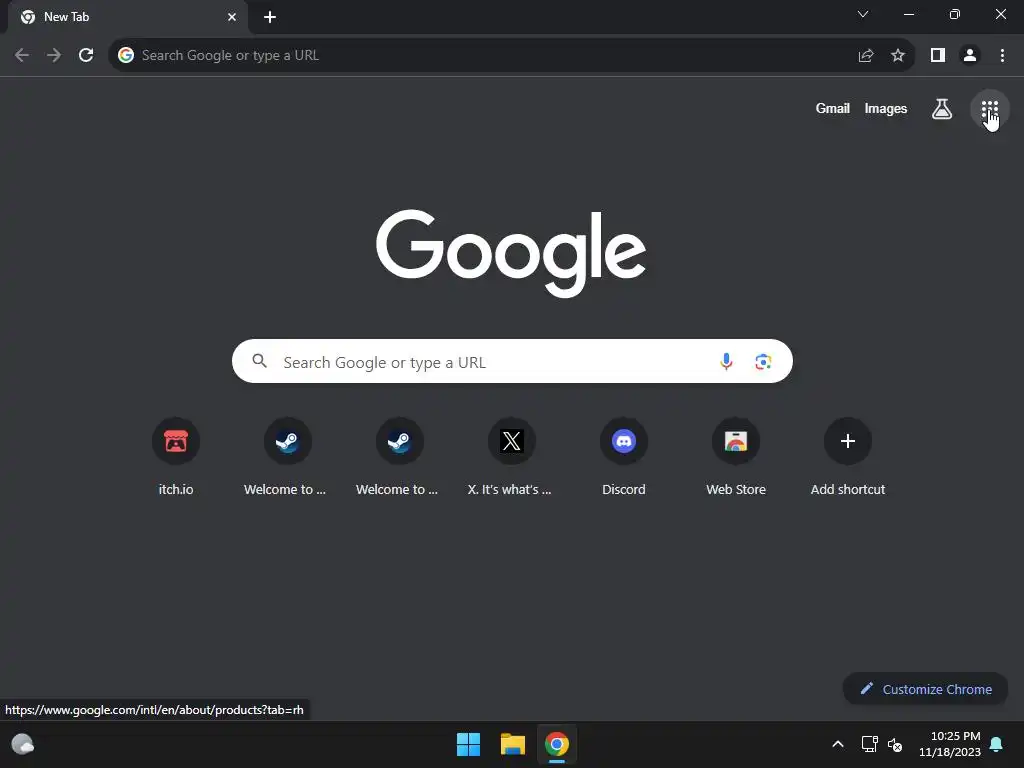This screenshot has width=1024, height=768.
Task: Start voice search with microphone icon
Action: point(726,361)
